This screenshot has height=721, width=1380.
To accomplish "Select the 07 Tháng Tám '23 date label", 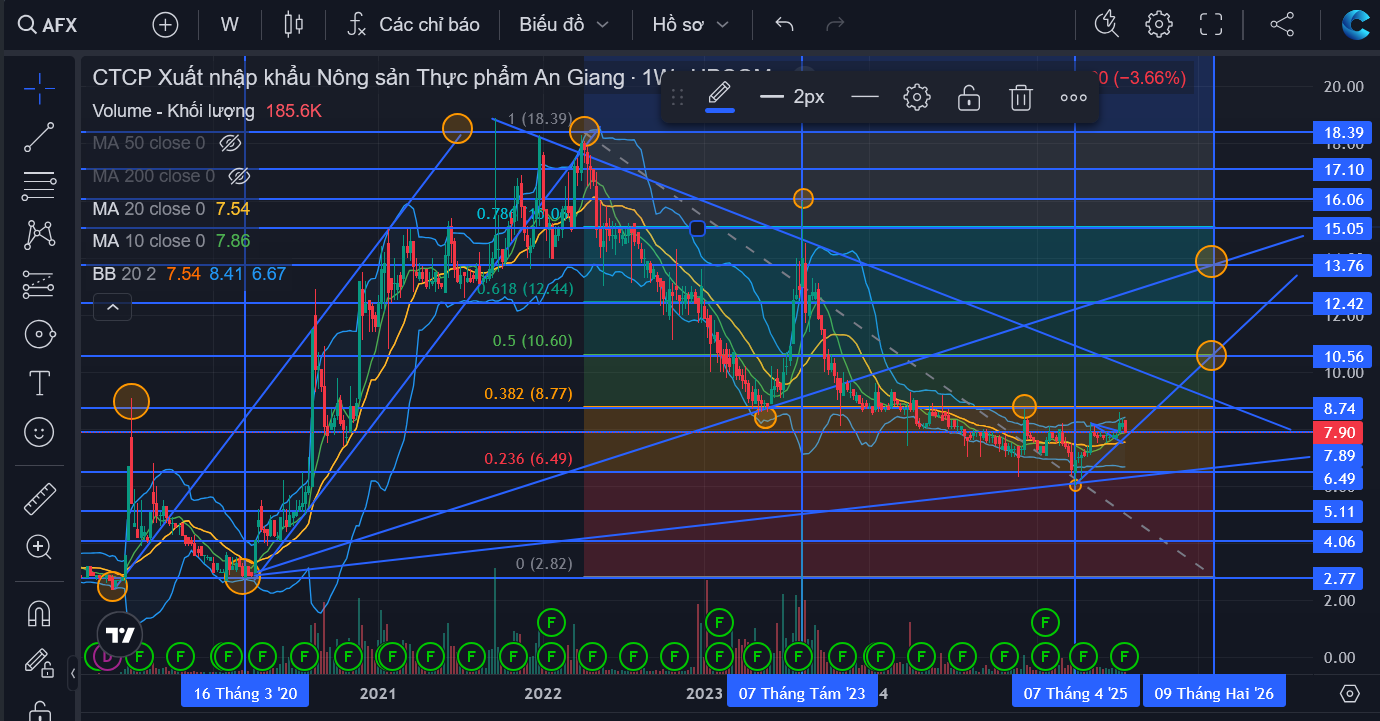I will [801, 693].
